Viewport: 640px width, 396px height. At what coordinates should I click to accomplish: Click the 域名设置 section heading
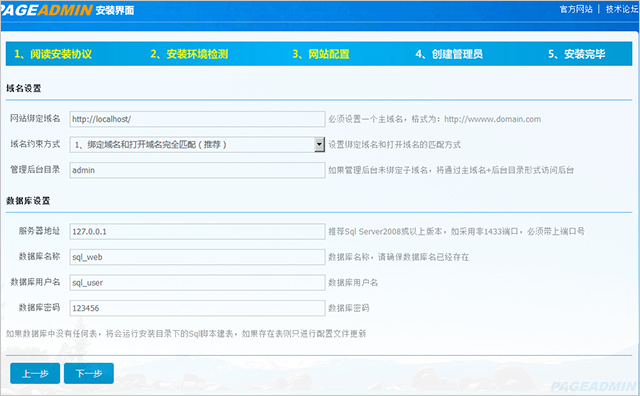(24, 88)
